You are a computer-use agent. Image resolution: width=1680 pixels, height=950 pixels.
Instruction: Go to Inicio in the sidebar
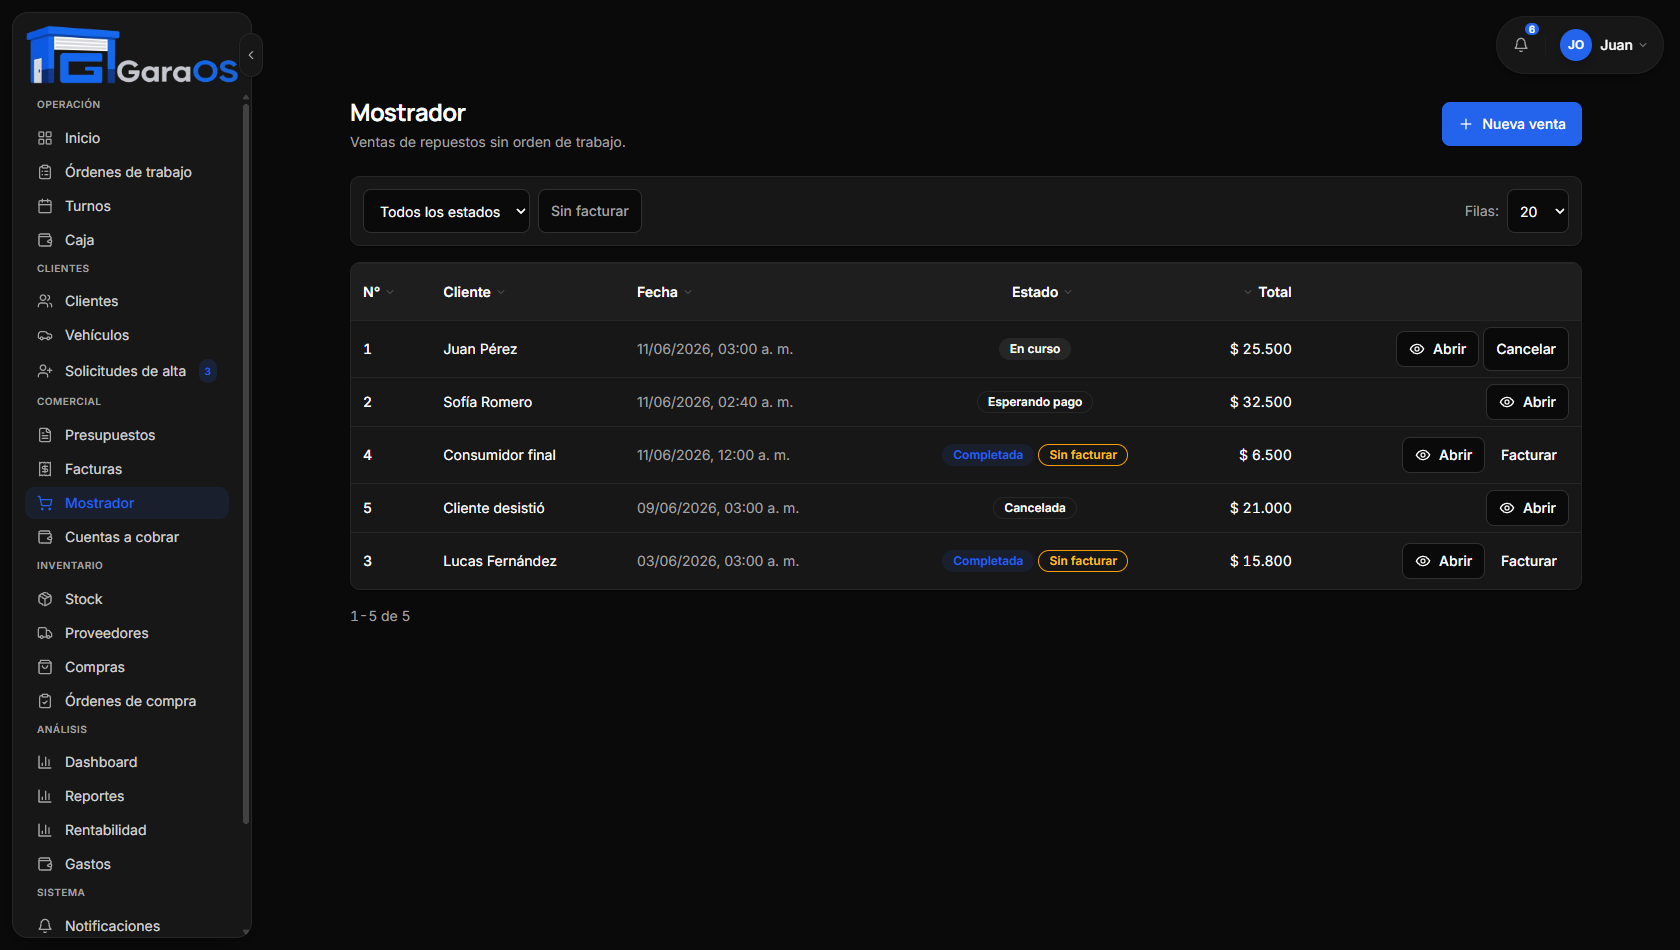[127, 138]
